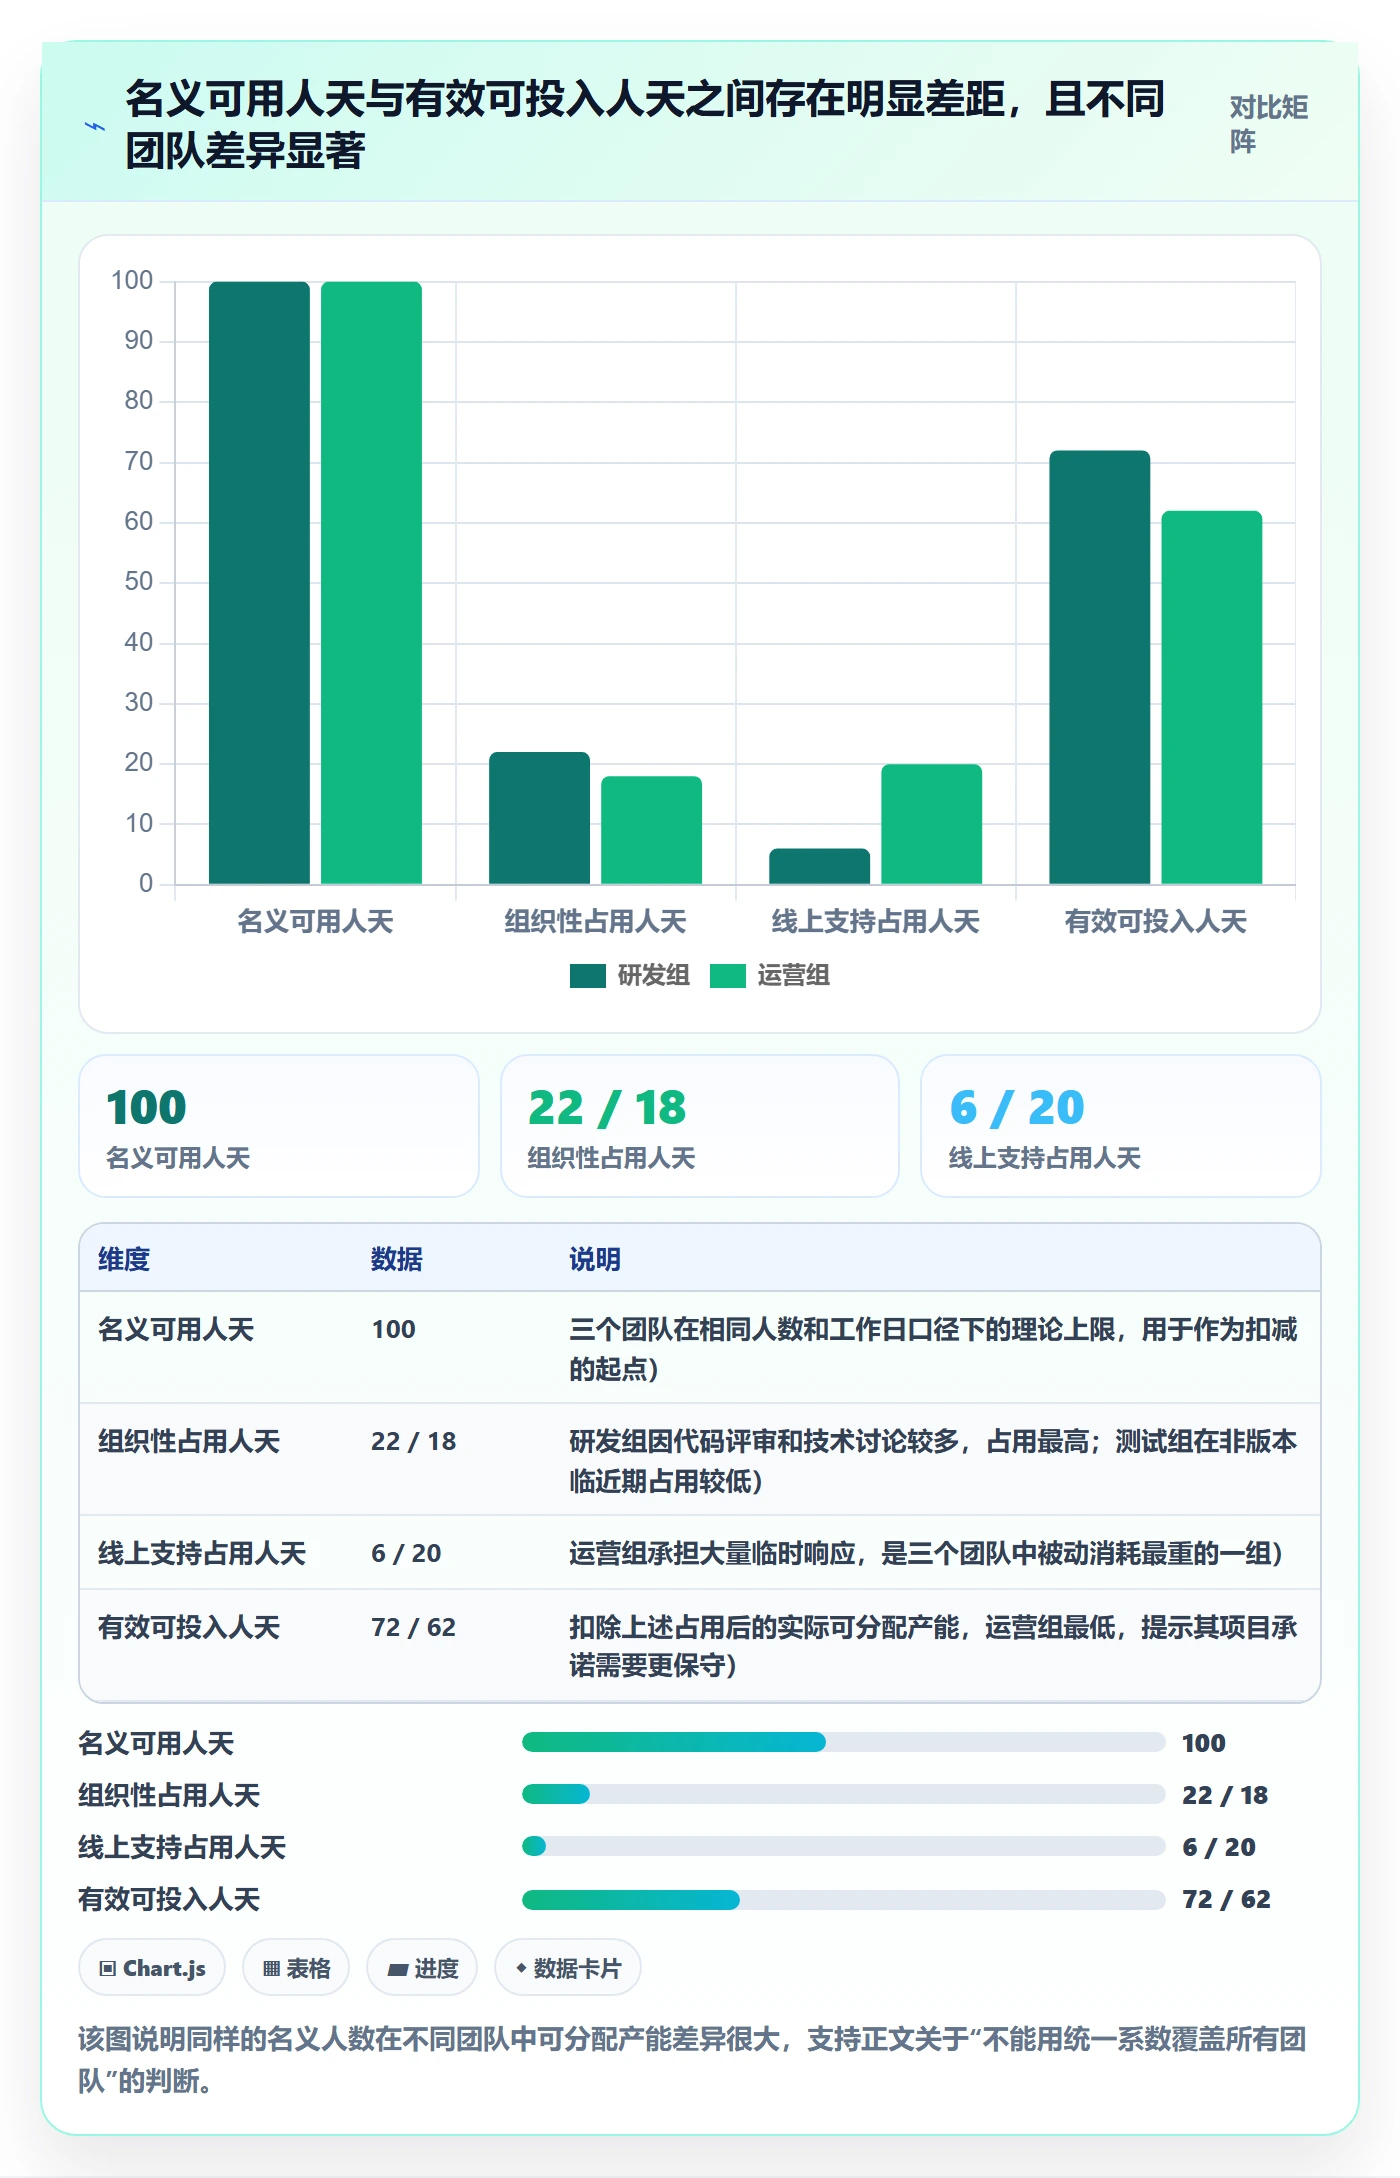The image size is (1400, 2178).
Task: Toggle the 研发组 legend color swatch
Action: tap(587, 976)
